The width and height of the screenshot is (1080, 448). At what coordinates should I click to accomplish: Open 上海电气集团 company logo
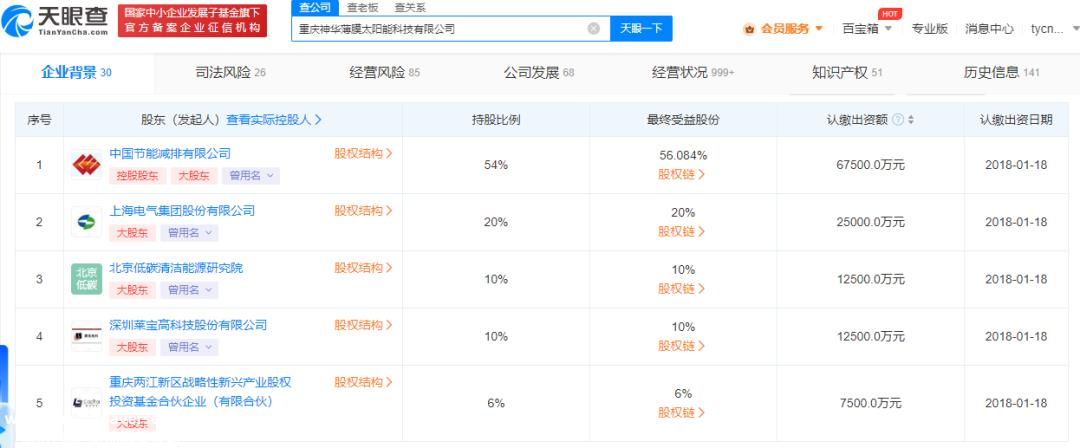(86, 222)
